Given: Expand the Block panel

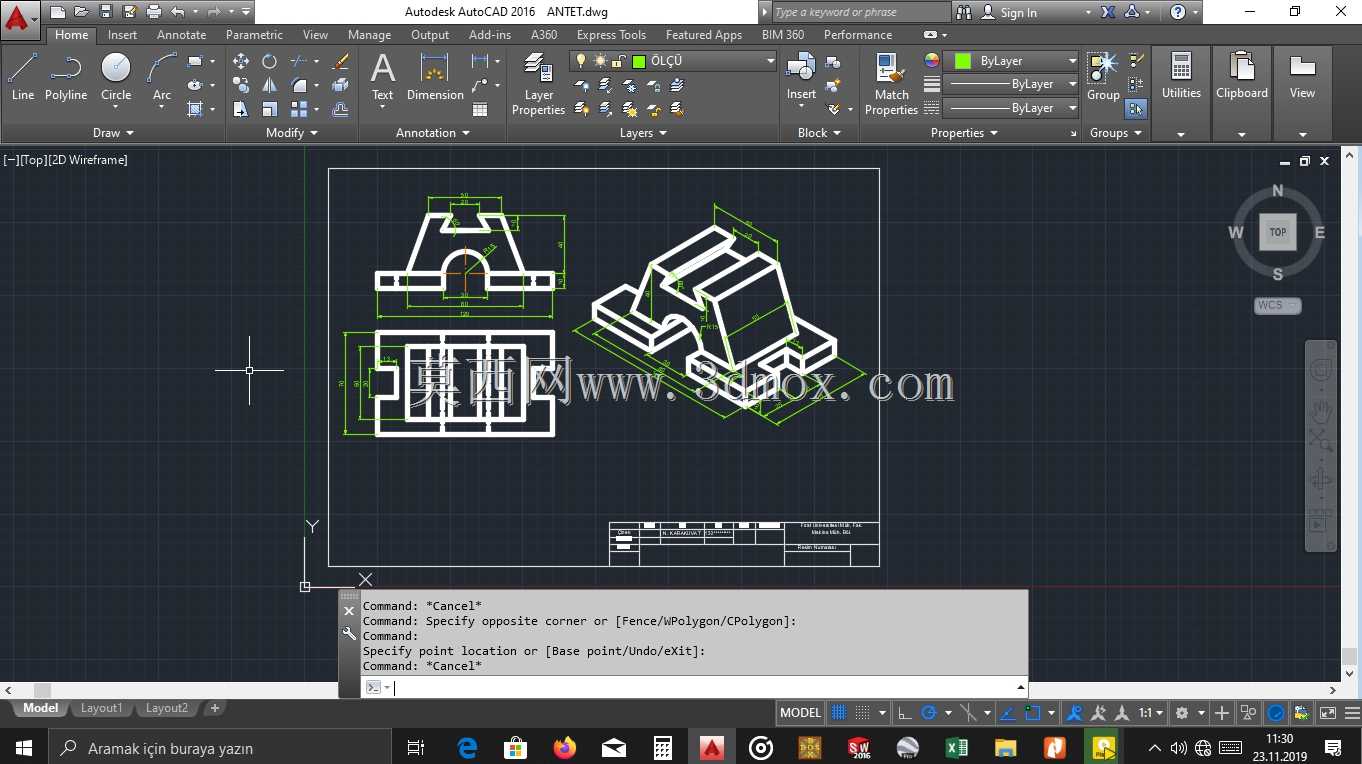Looking at the screenshot, I should (819, 133).
